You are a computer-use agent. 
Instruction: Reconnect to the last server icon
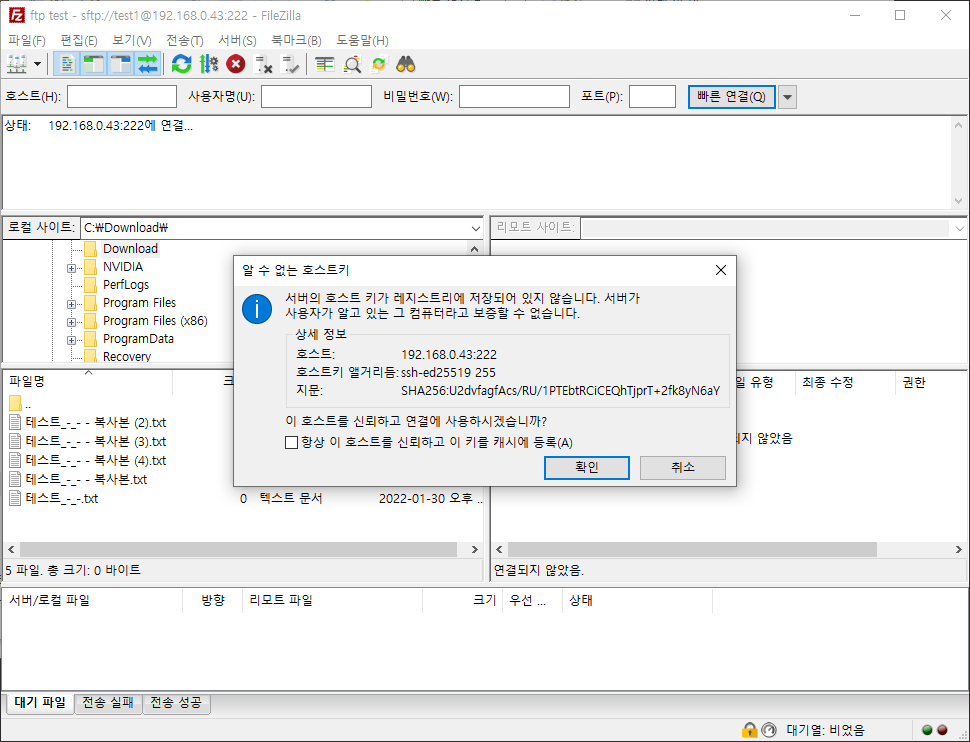(290, 64)
